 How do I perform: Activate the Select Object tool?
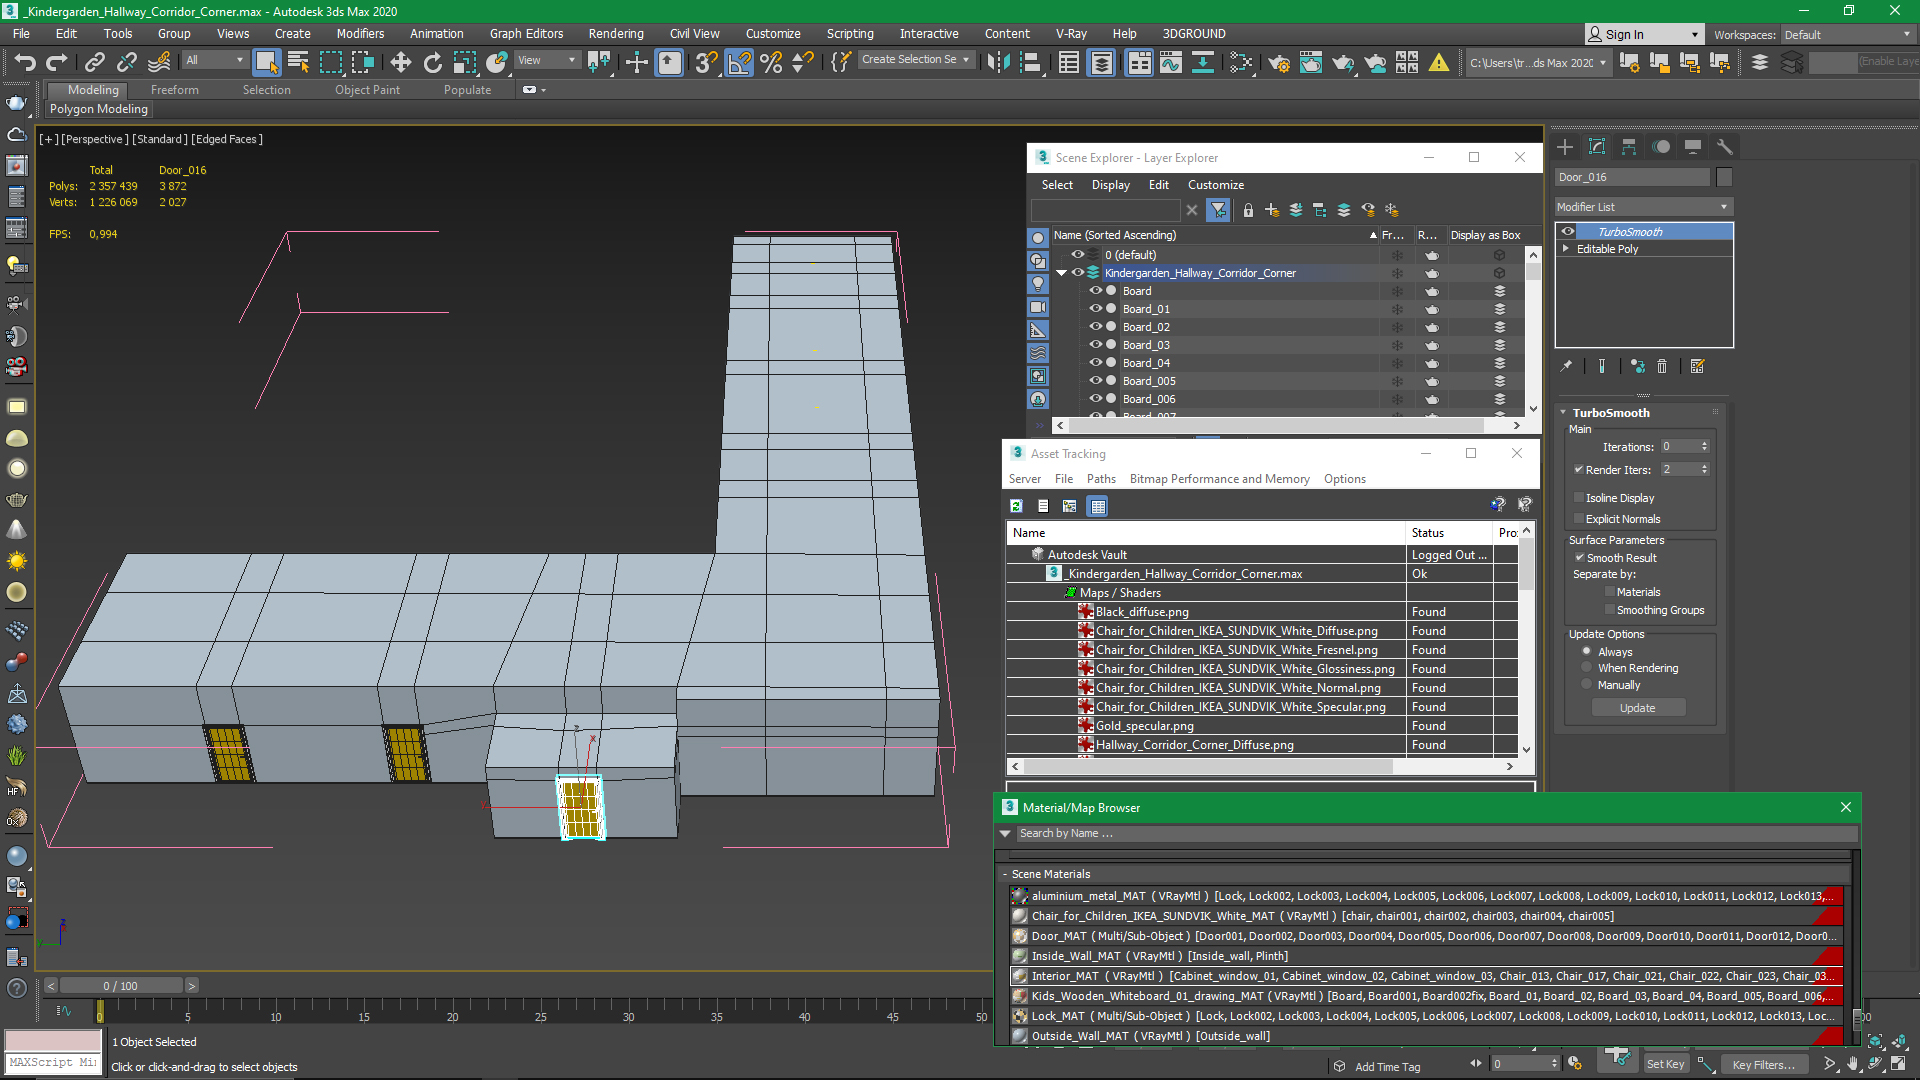click(266, 62)
